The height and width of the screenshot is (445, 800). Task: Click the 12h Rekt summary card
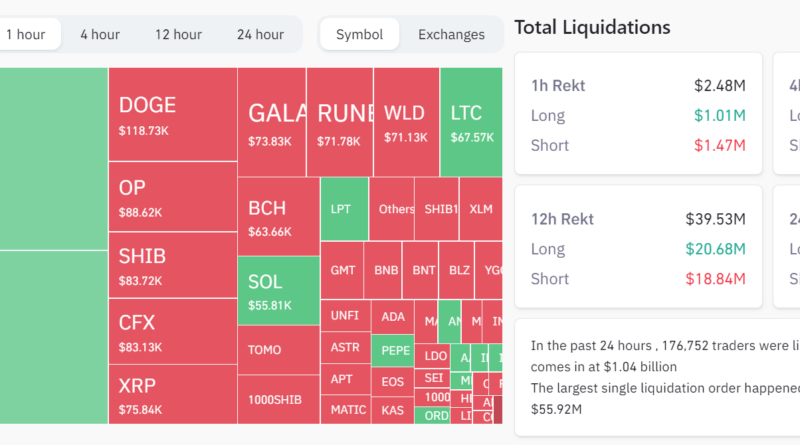click(x=637, y=247)
